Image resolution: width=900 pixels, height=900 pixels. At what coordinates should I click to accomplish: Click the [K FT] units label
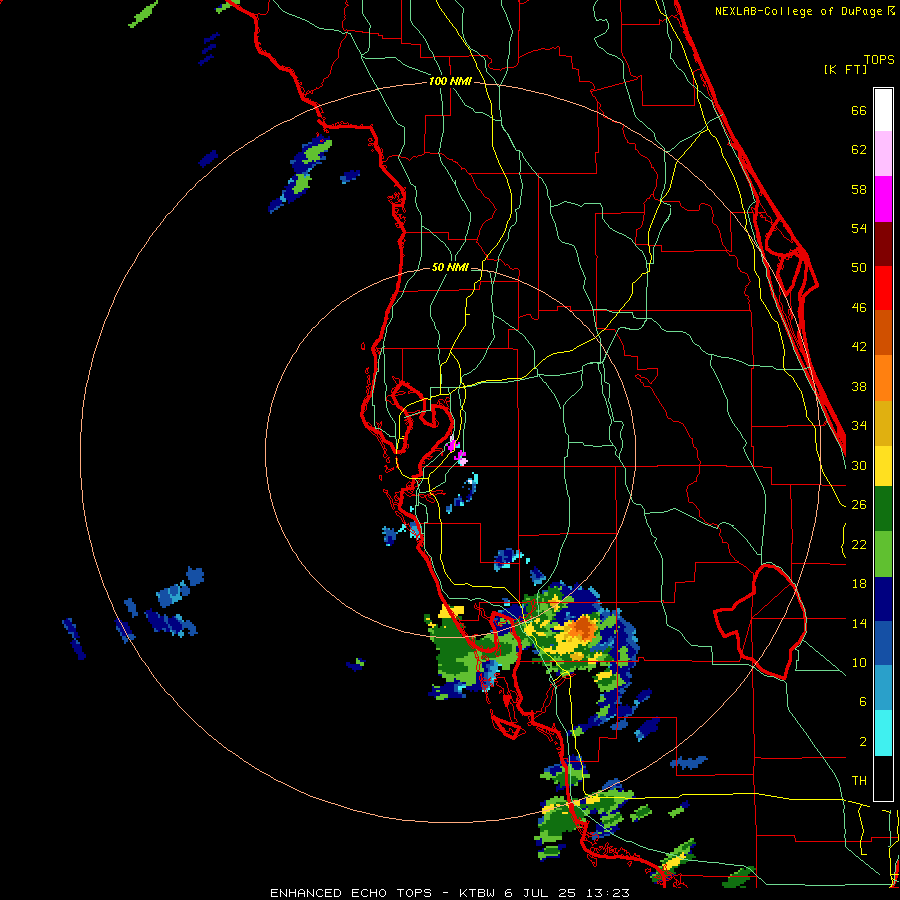point(845,70)
